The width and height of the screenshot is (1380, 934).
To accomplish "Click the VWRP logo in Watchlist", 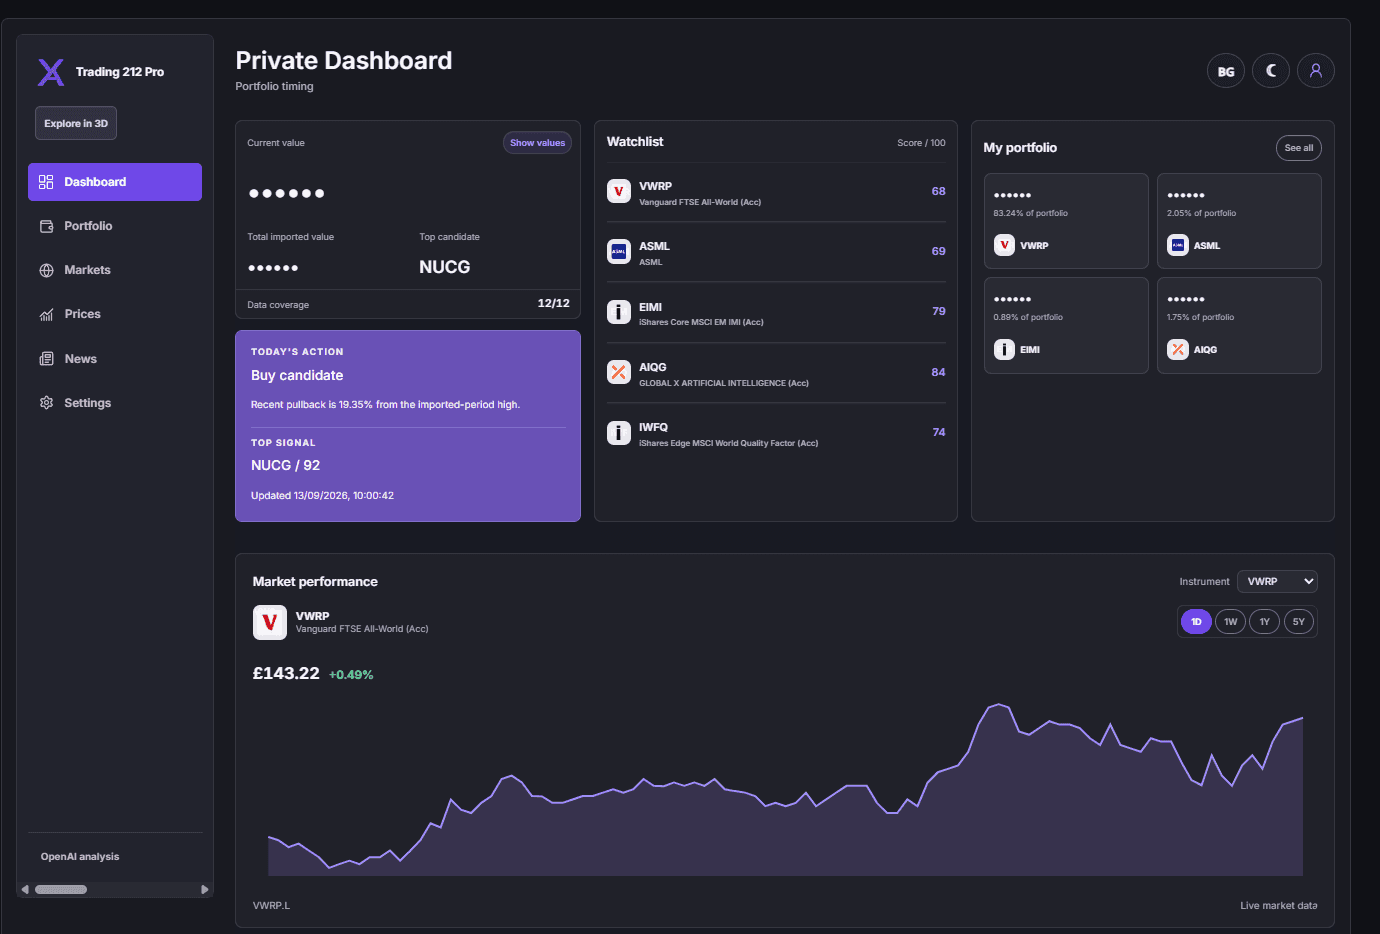I will (x=619, y=191).
